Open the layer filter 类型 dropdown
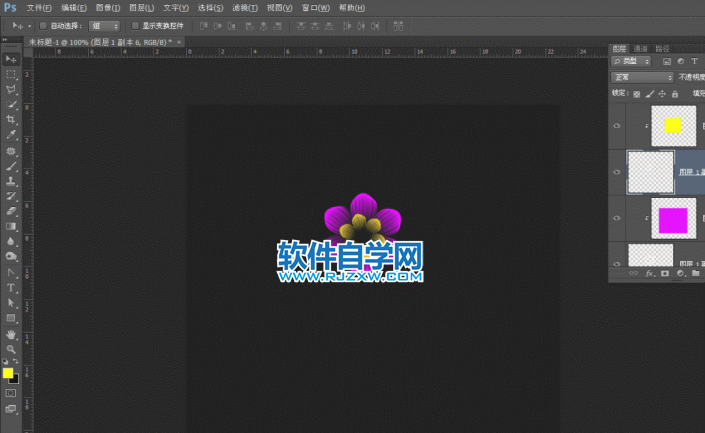Image resolution: width=705 pixels, height=433 pixels. (x=631, y=61)
